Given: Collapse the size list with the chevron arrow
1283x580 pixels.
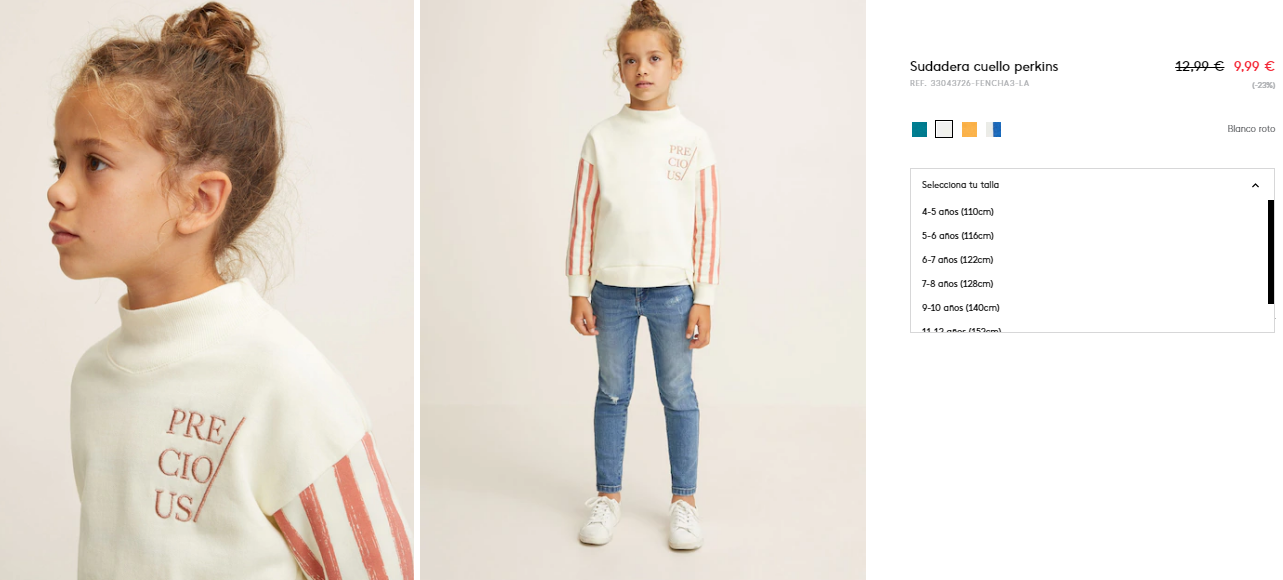Looking at the screenshot, I should (x=1255, y=185).
